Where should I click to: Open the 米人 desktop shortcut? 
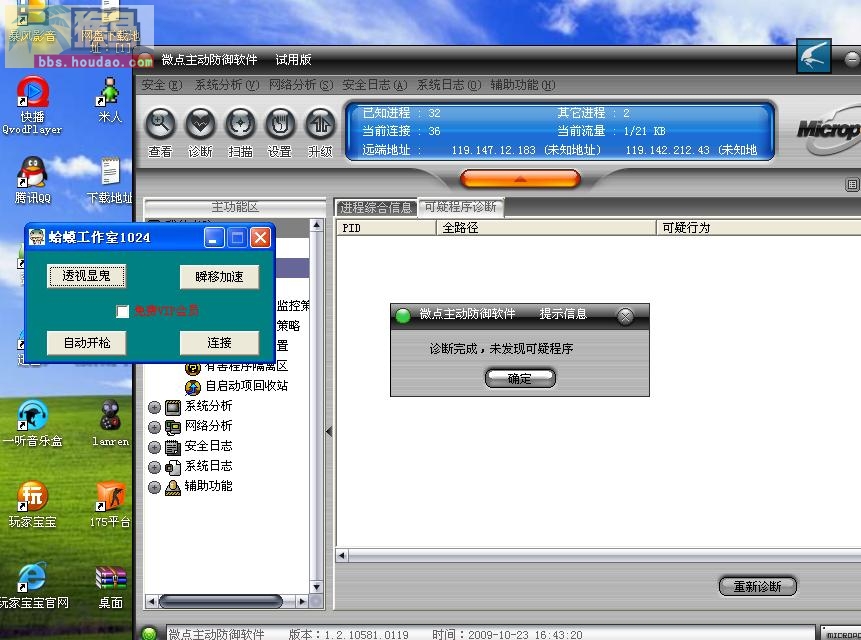tap(109, 92)
